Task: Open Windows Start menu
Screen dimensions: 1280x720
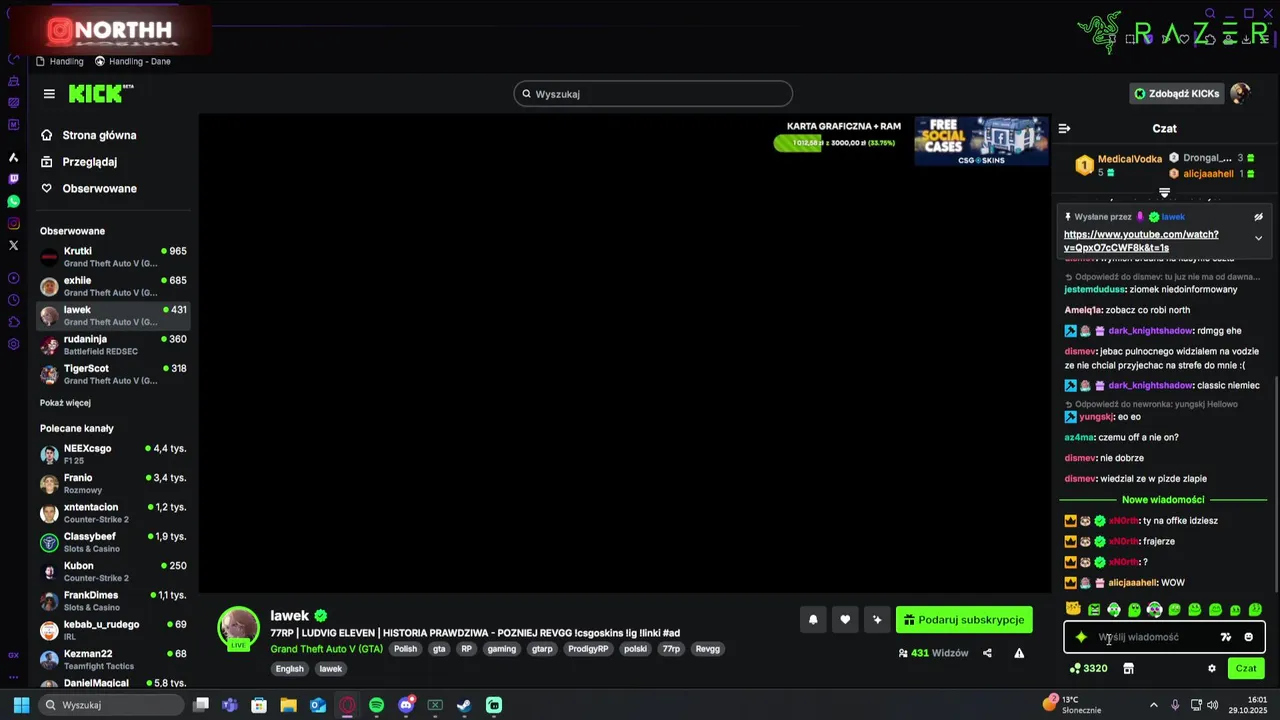Action: click(22, 705)
